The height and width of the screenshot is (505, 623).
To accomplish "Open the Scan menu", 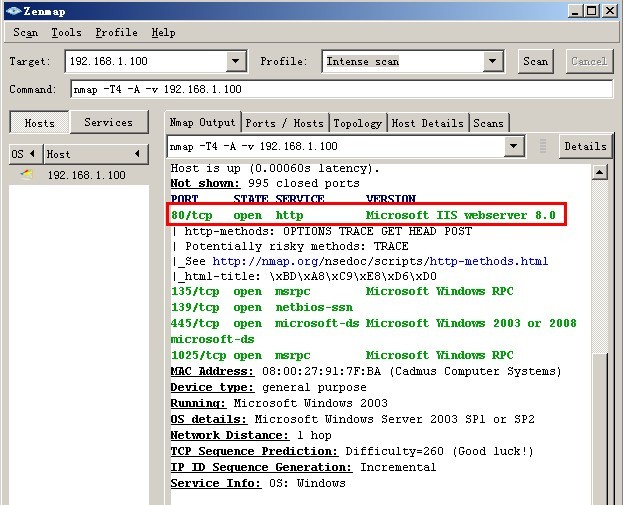I will pyautogui.click(x=25, y=33).
